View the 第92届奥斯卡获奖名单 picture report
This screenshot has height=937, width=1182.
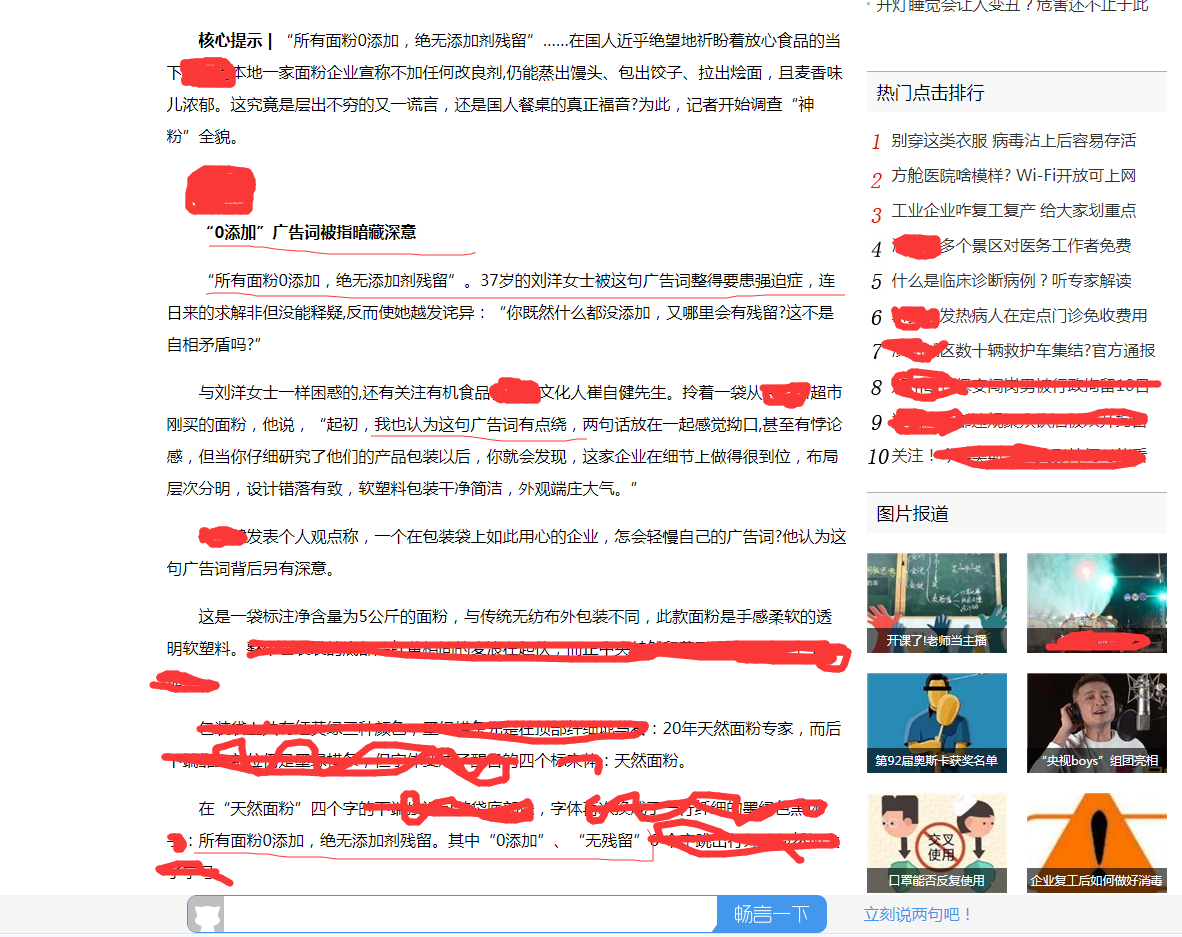[936, 722]
